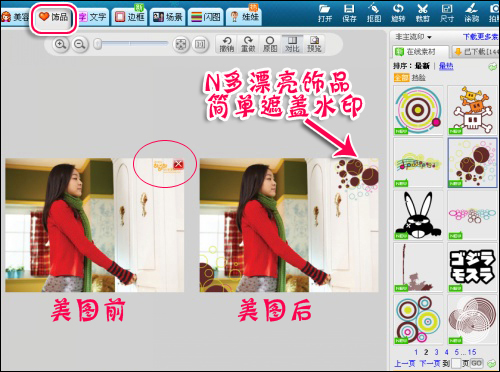Viewport: 500px width, 372px height.
Task: Switch to the 文字 text tab
Action: 93,17
